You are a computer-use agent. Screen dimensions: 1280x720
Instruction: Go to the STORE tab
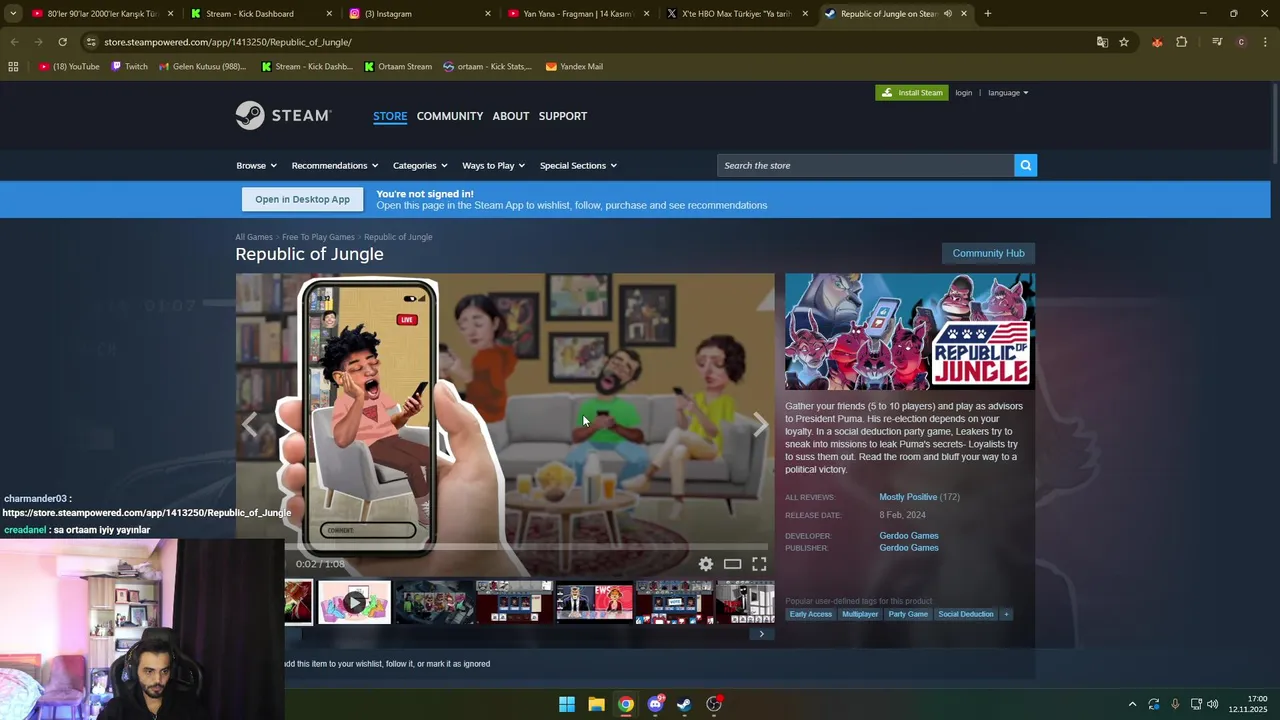point(390,116)
